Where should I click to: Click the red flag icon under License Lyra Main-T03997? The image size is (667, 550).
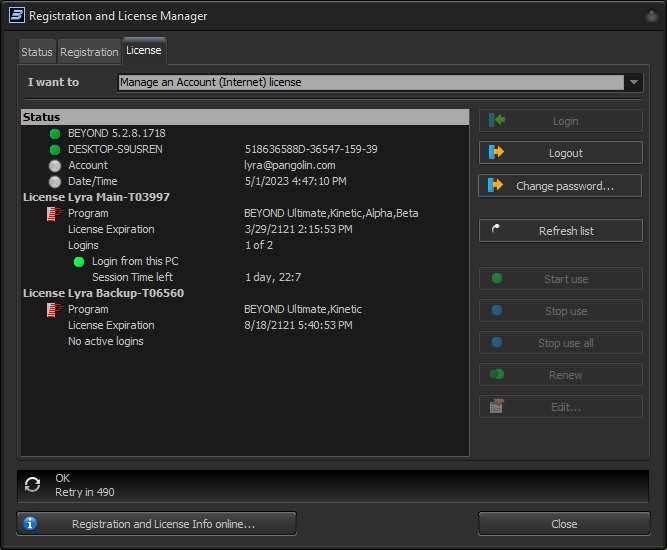coord(55,213)
